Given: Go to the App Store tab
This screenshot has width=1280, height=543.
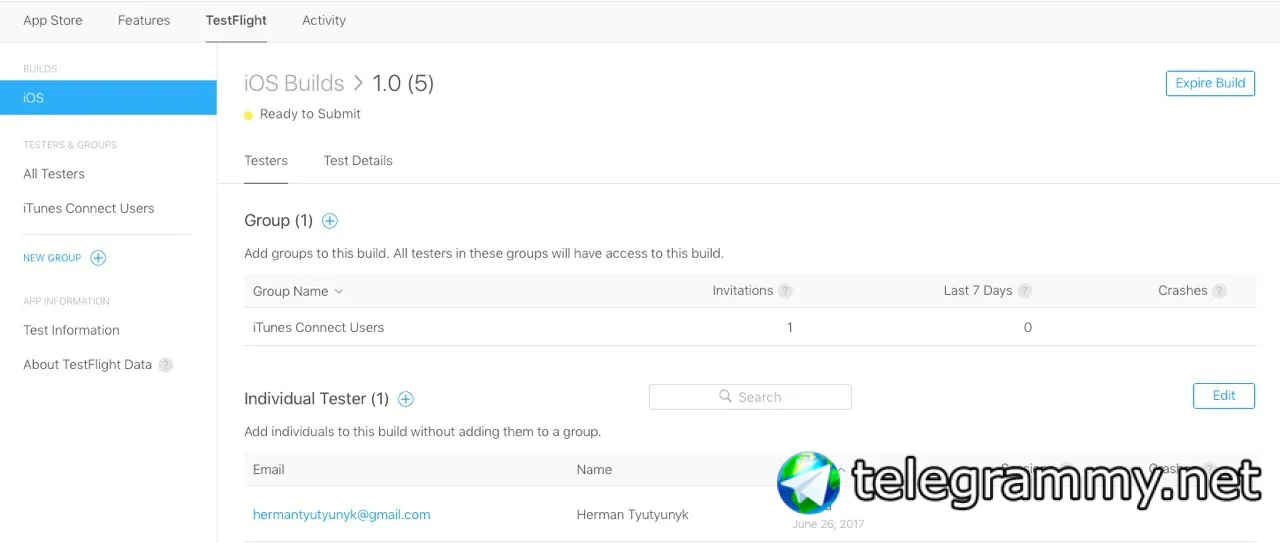Looking at the screenshot, I should click(53, 20).
